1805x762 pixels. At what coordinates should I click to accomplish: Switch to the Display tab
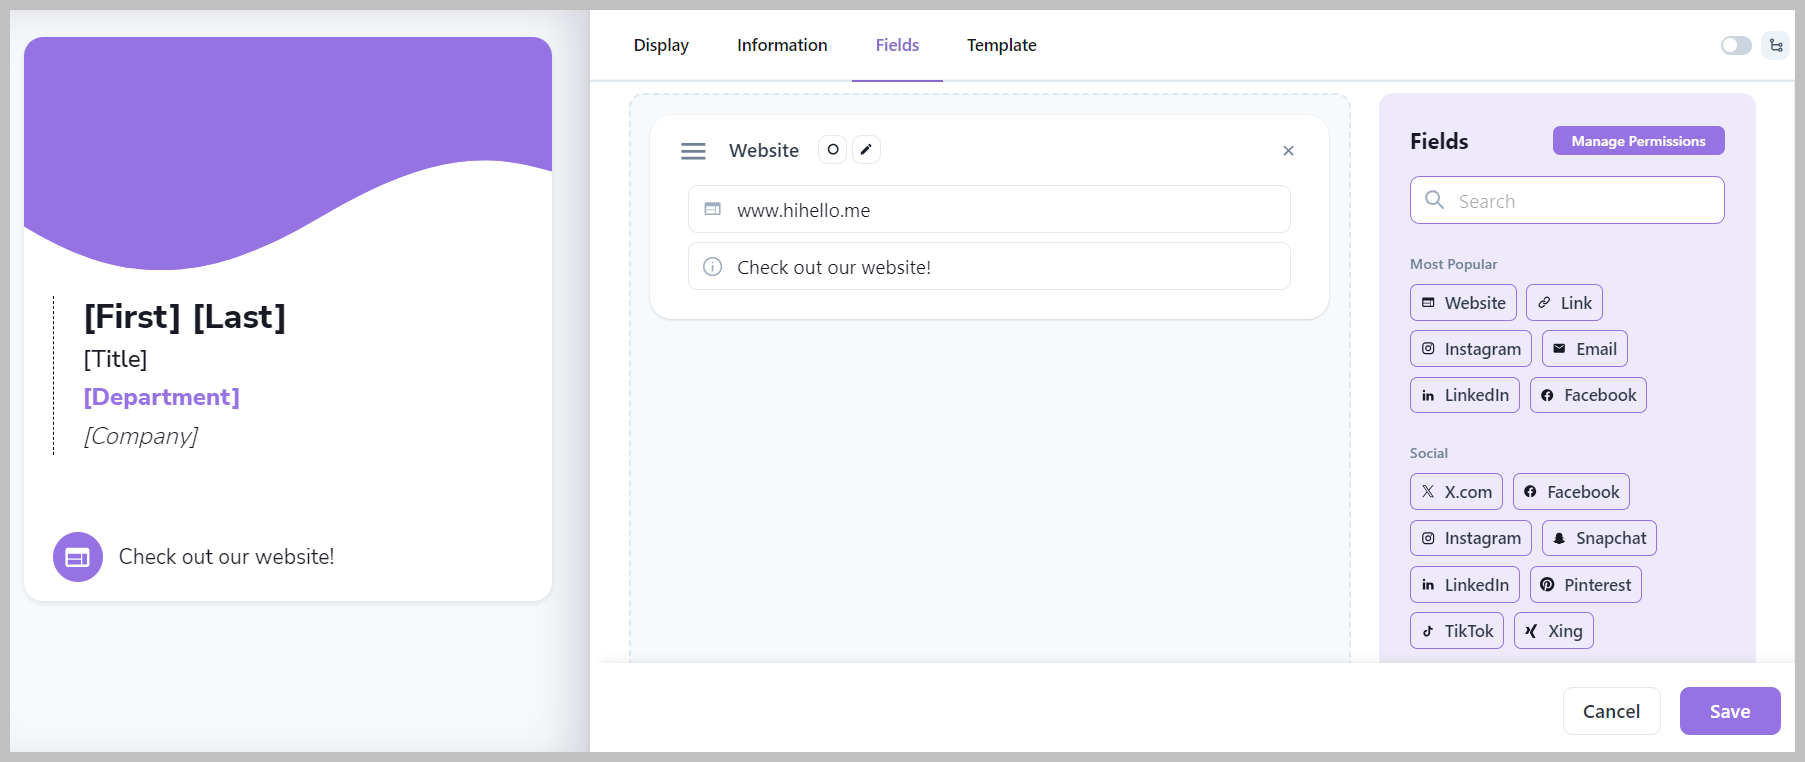pos(661,45)
